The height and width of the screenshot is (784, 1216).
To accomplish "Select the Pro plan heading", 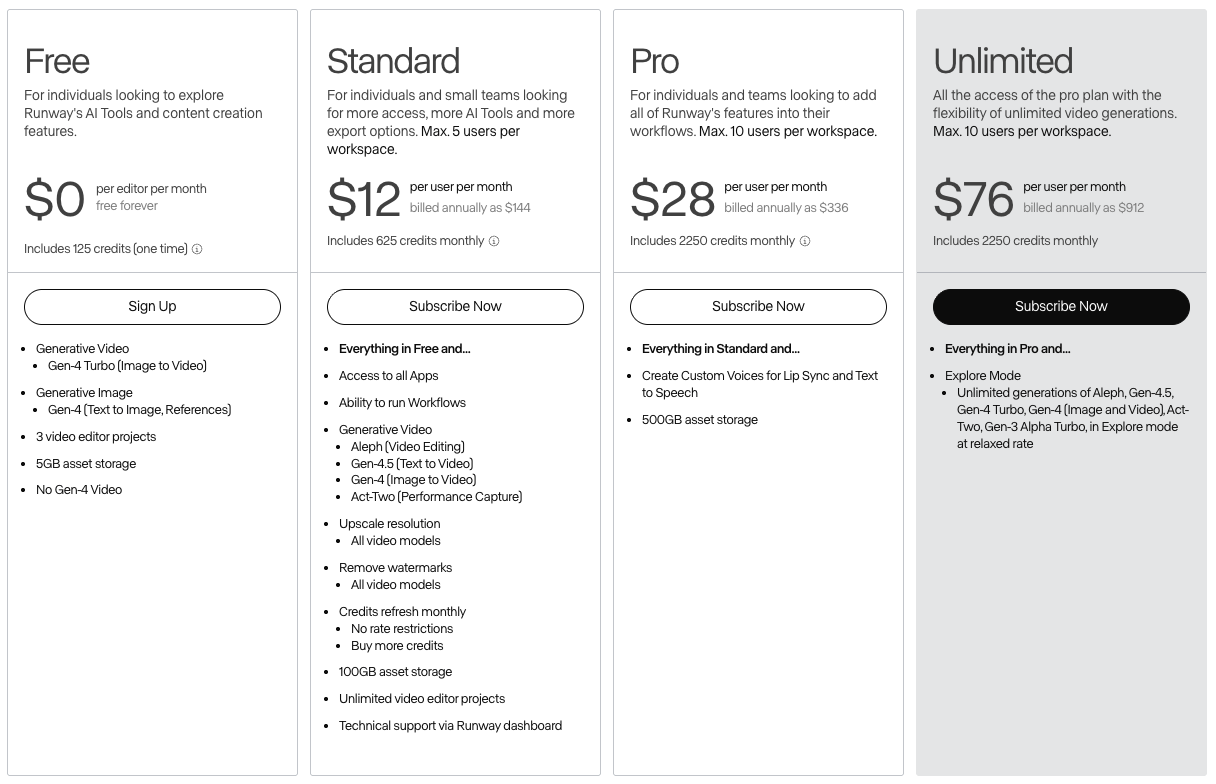I will 654,61.
